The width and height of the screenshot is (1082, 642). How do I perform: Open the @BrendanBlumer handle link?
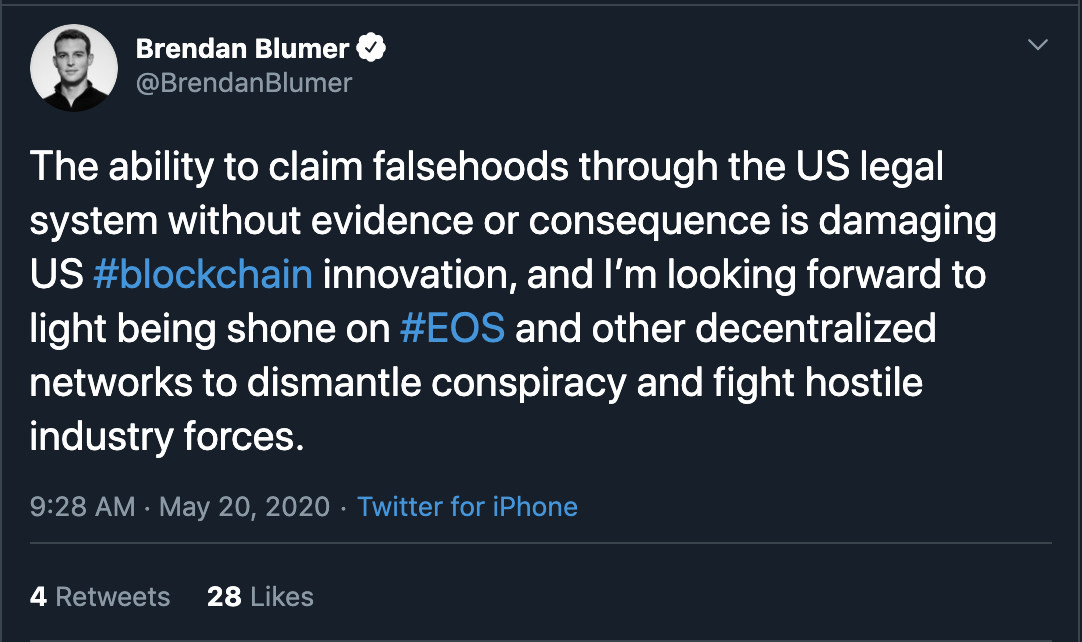pos(243,82)
